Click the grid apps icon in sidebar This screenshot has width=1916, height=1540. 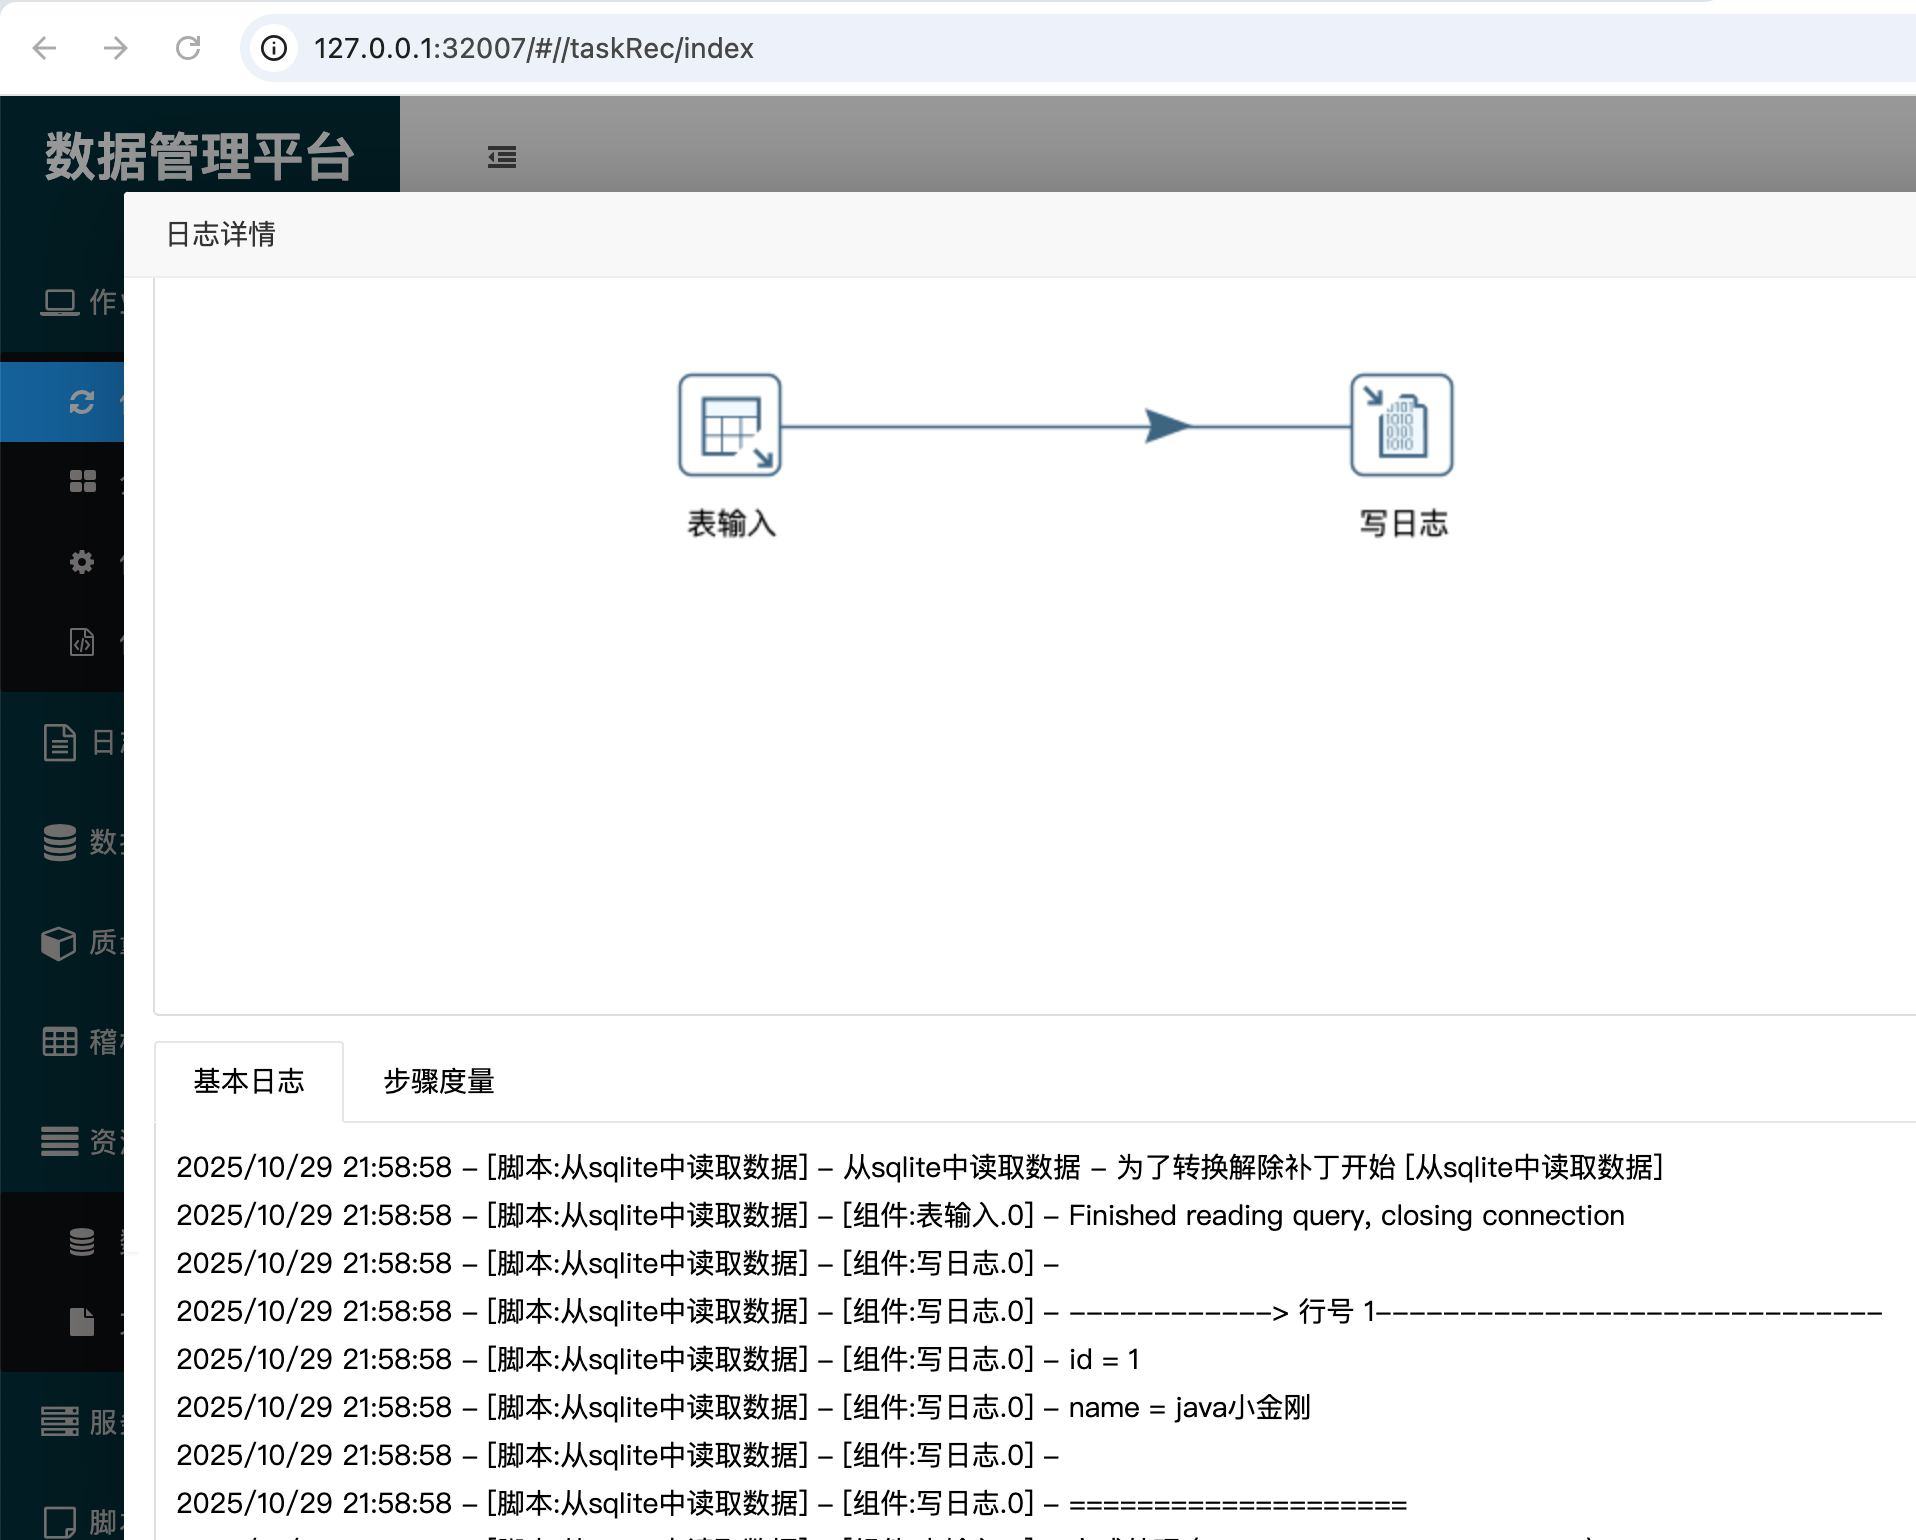[x=83, y=482]
